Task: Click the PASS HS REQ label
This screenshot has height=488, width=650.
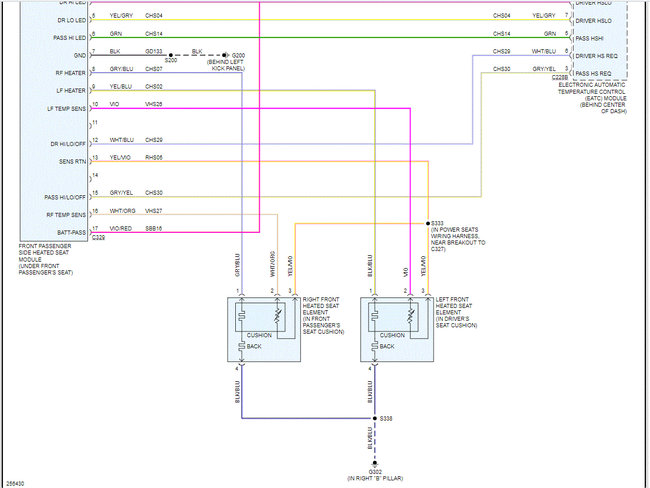Action: [x=593, y=73]
